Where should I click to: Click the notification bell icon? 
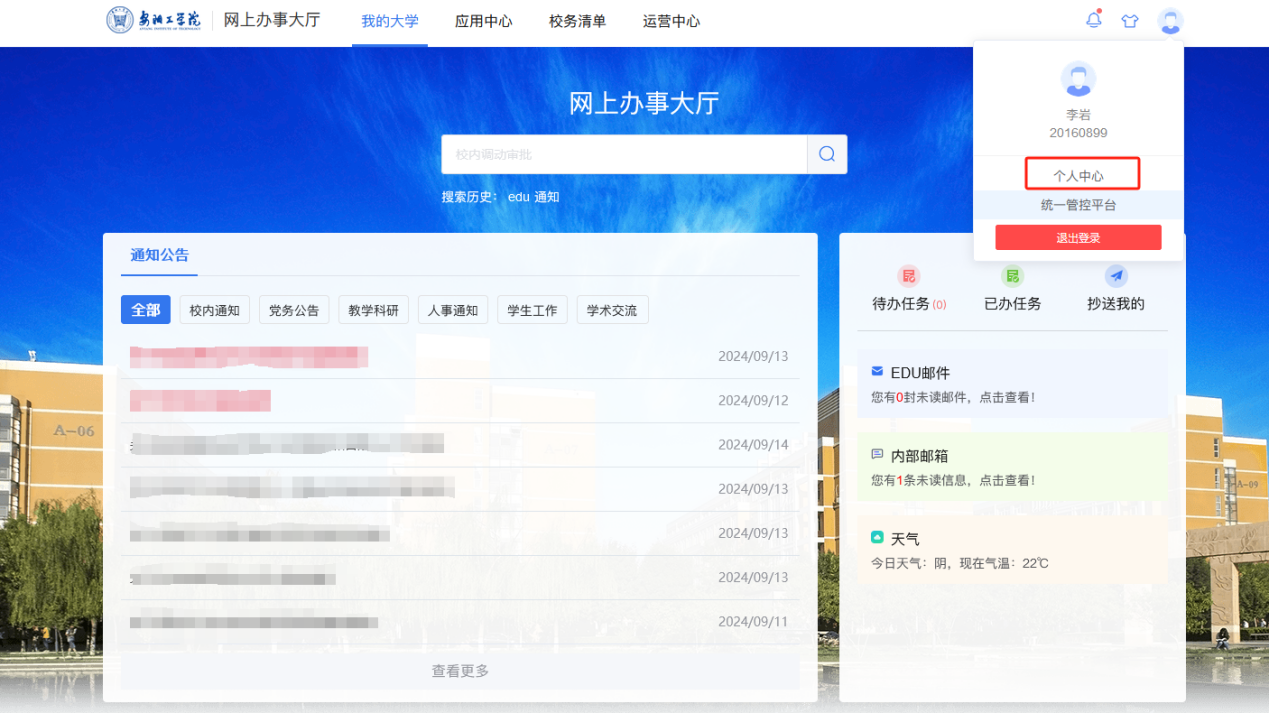coord(1093,20)
